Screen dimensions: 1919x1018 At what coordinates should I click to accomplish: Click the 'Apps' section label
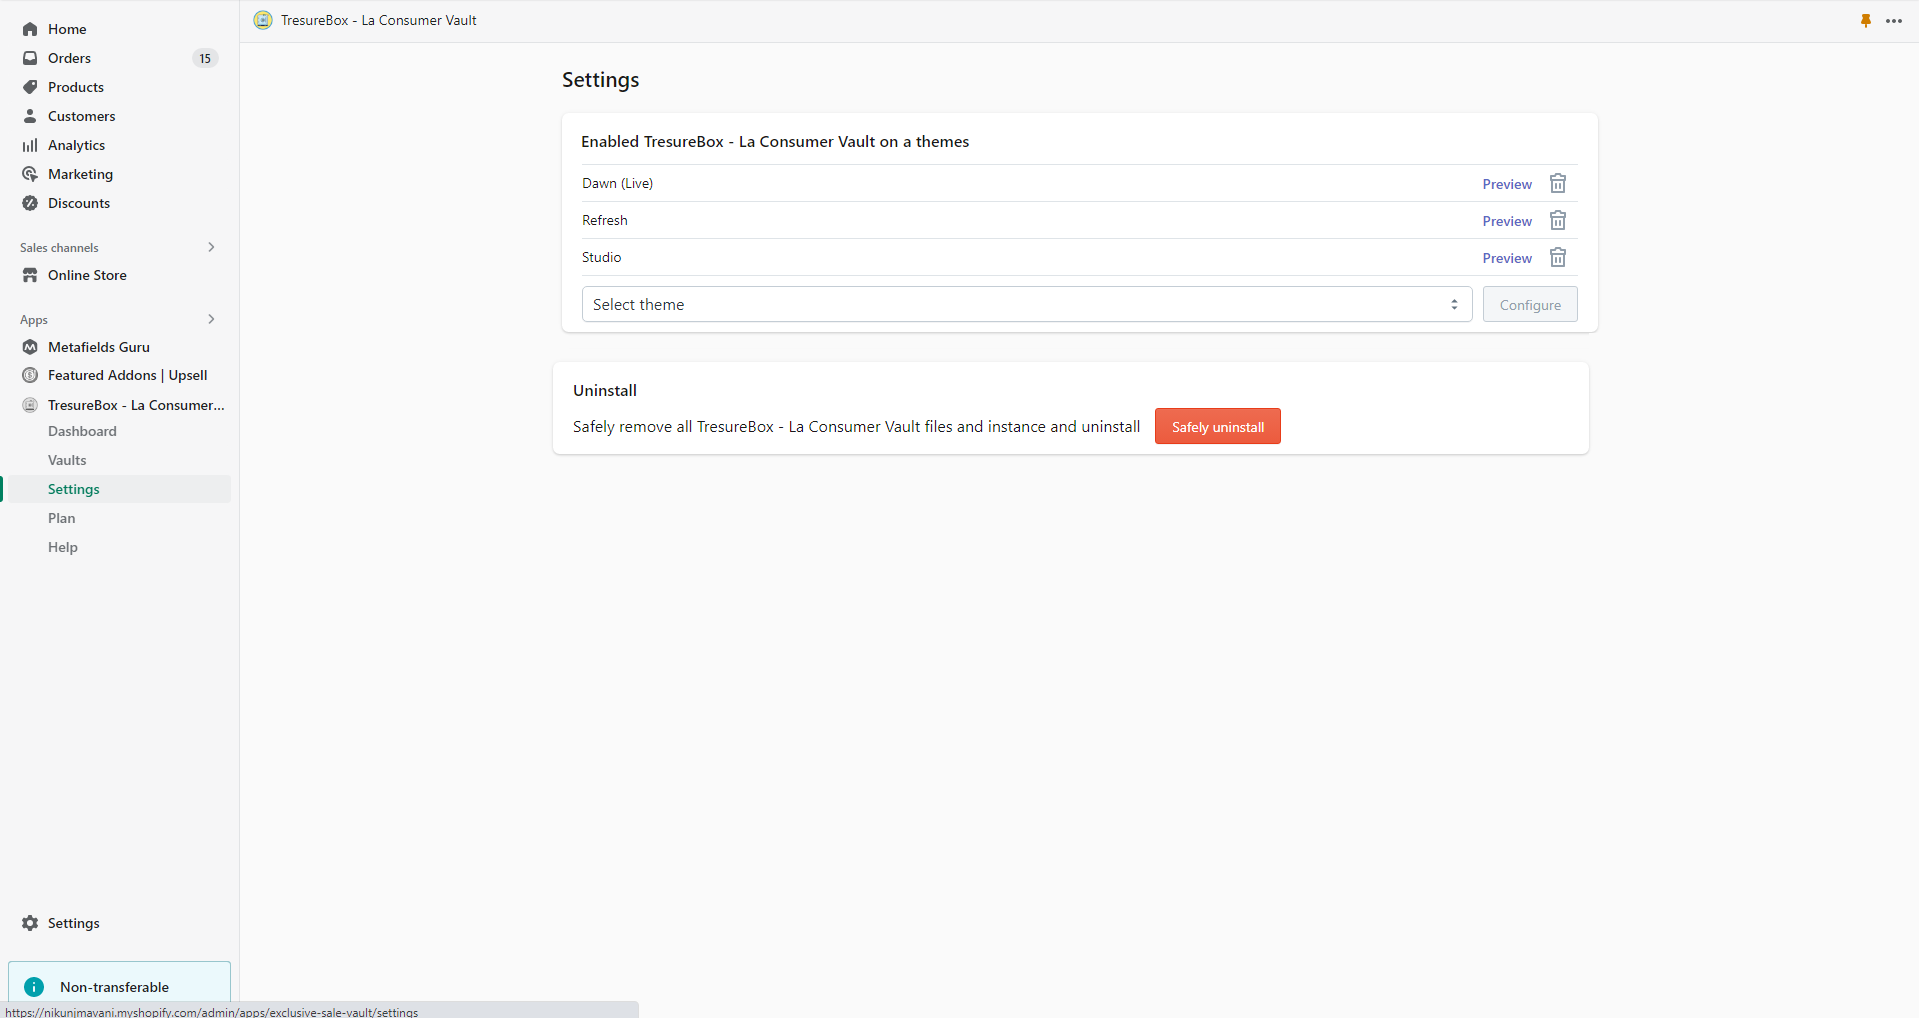34,320
